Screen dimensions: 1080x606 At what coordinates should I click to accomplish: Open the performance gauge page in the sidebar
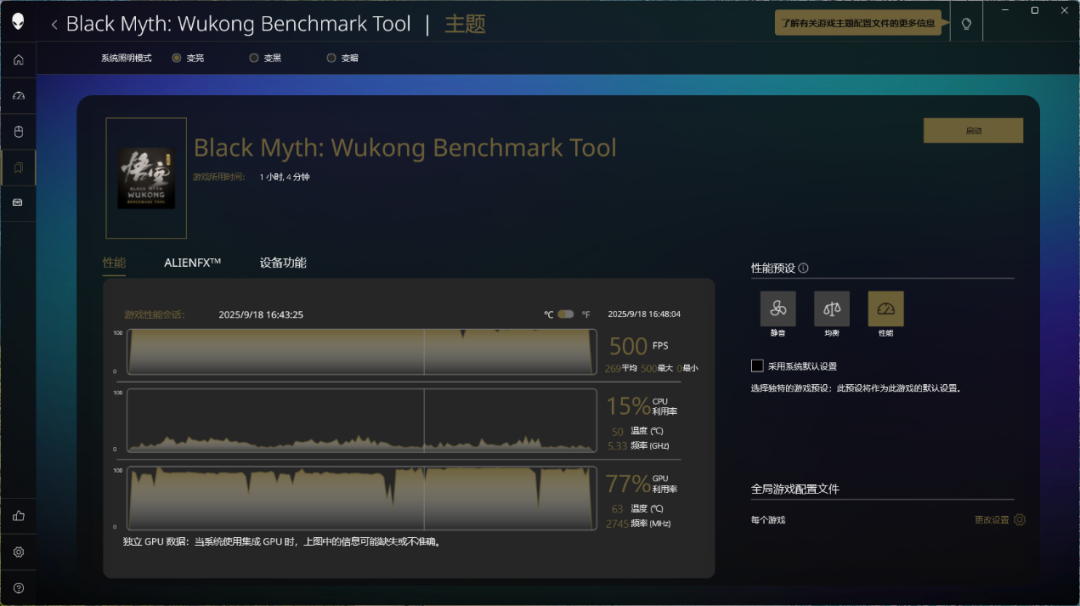coord(19,96)
